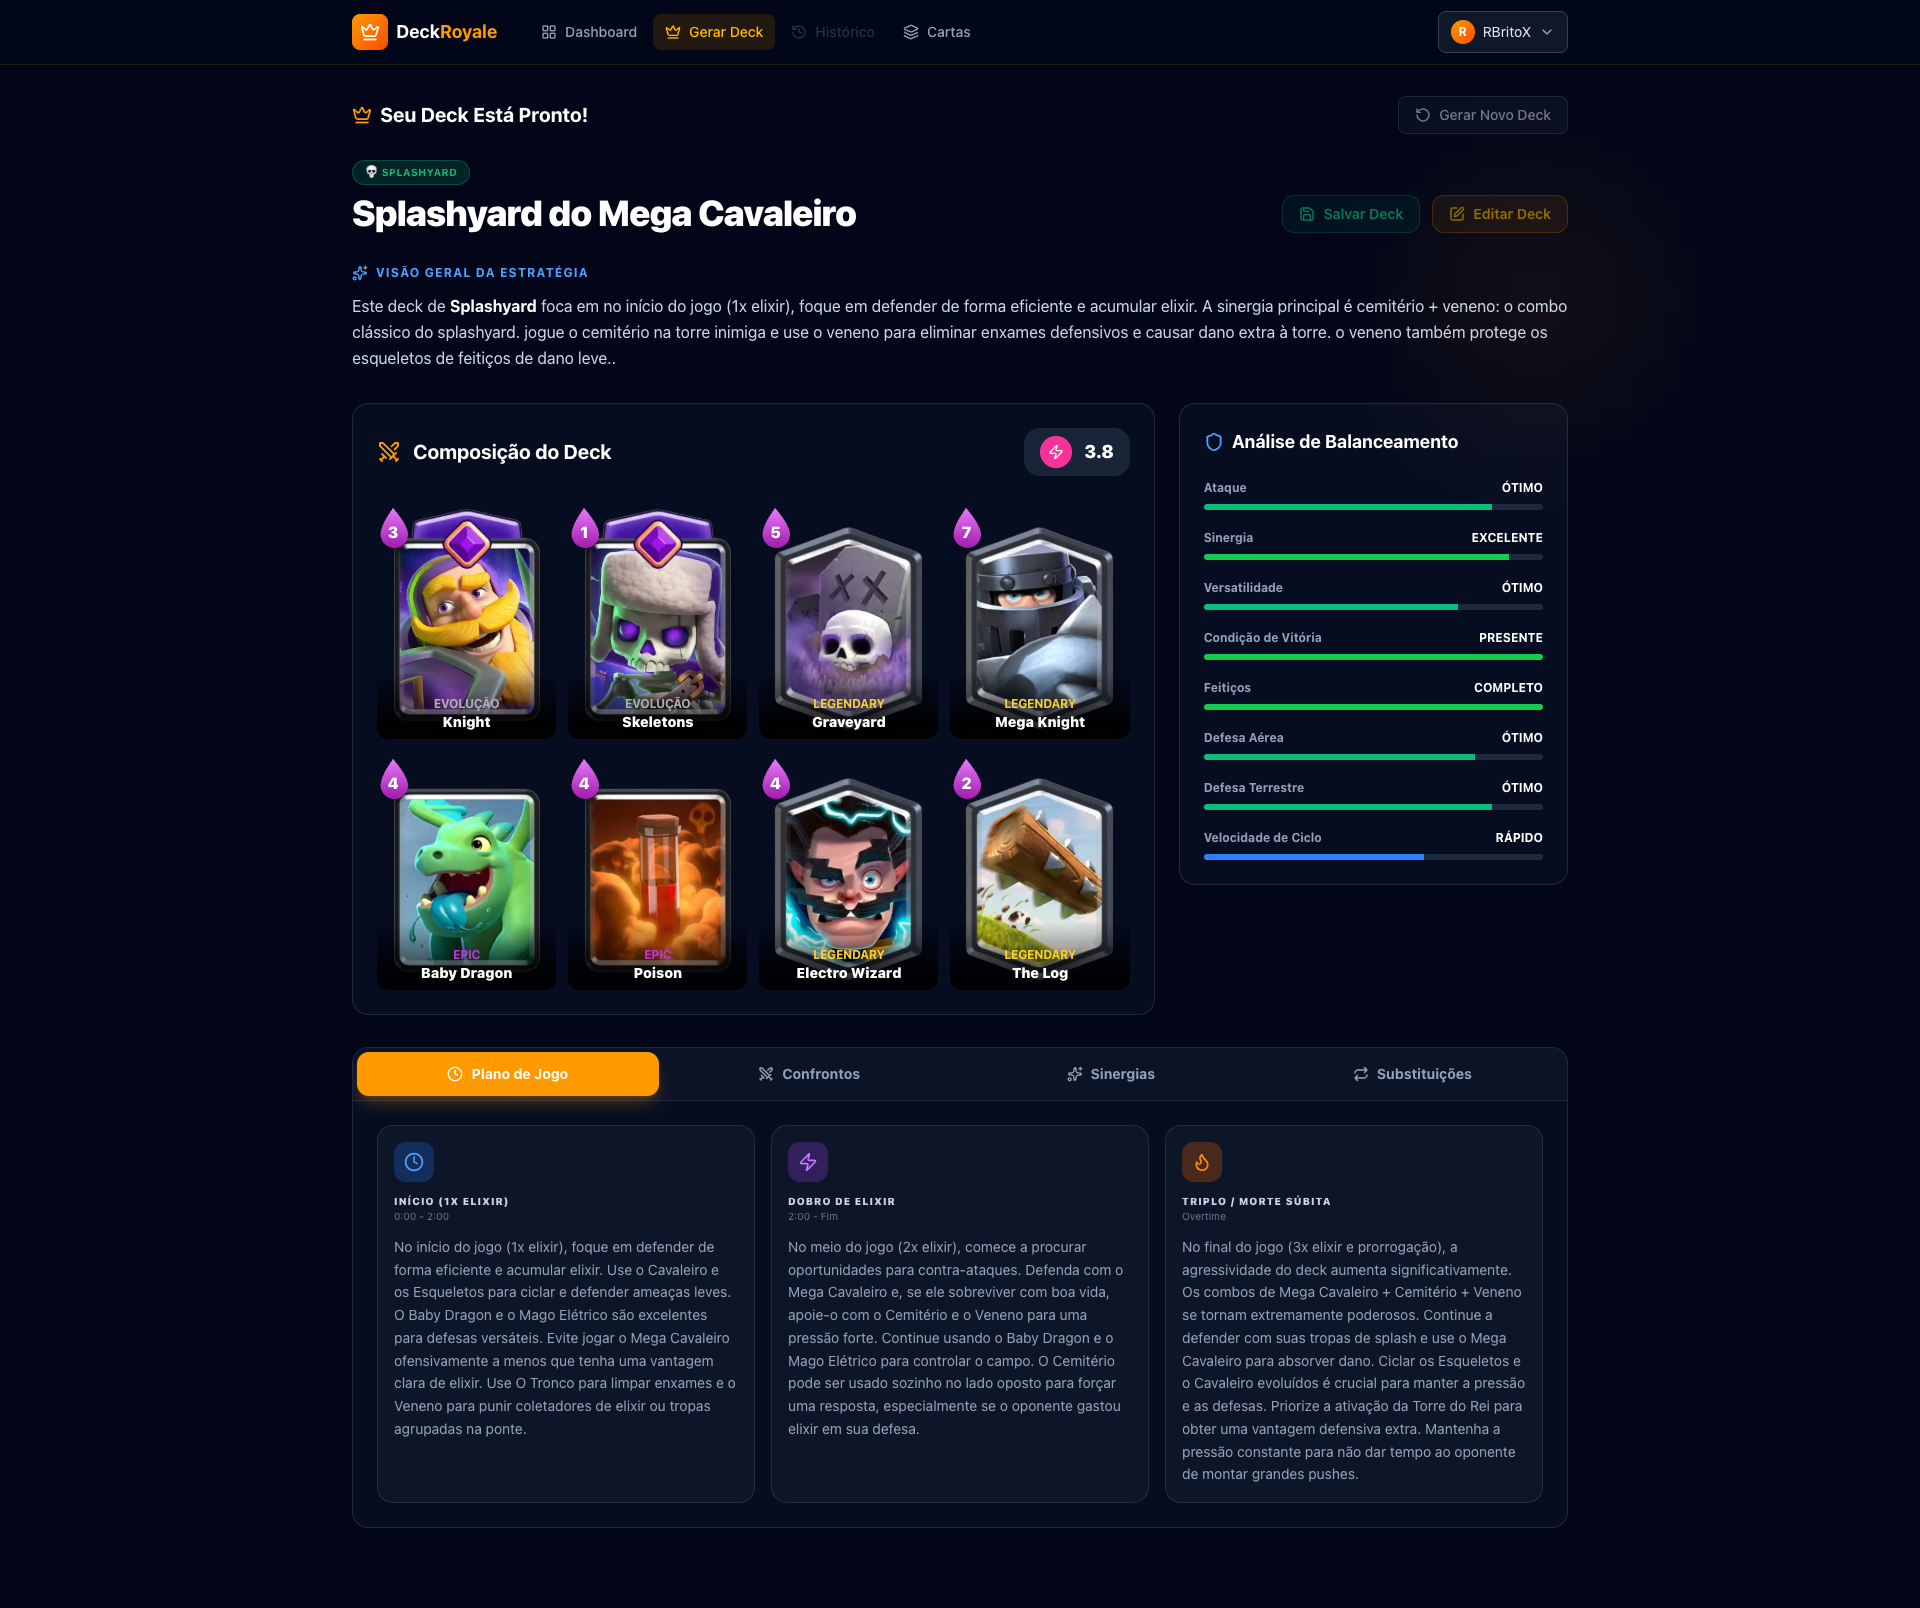Click the crown icon beside Seu Deck Está Pronto
The width and height of the screenshot is (1920, 1608).
(362, 115)
